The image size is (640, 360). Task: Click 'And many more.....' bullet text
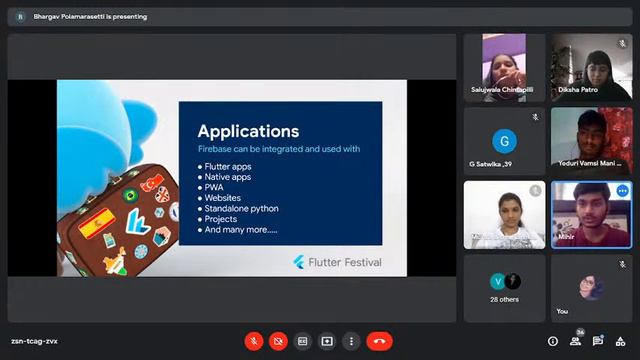pyautogui.click(x=241, y=230)
